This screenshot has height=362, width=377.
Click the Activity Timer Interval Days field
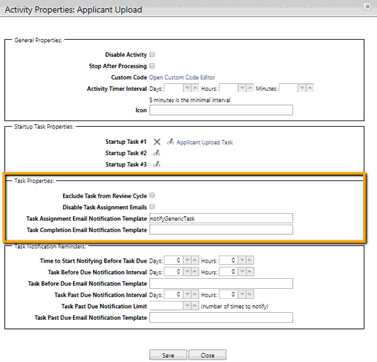coord(174,88)
